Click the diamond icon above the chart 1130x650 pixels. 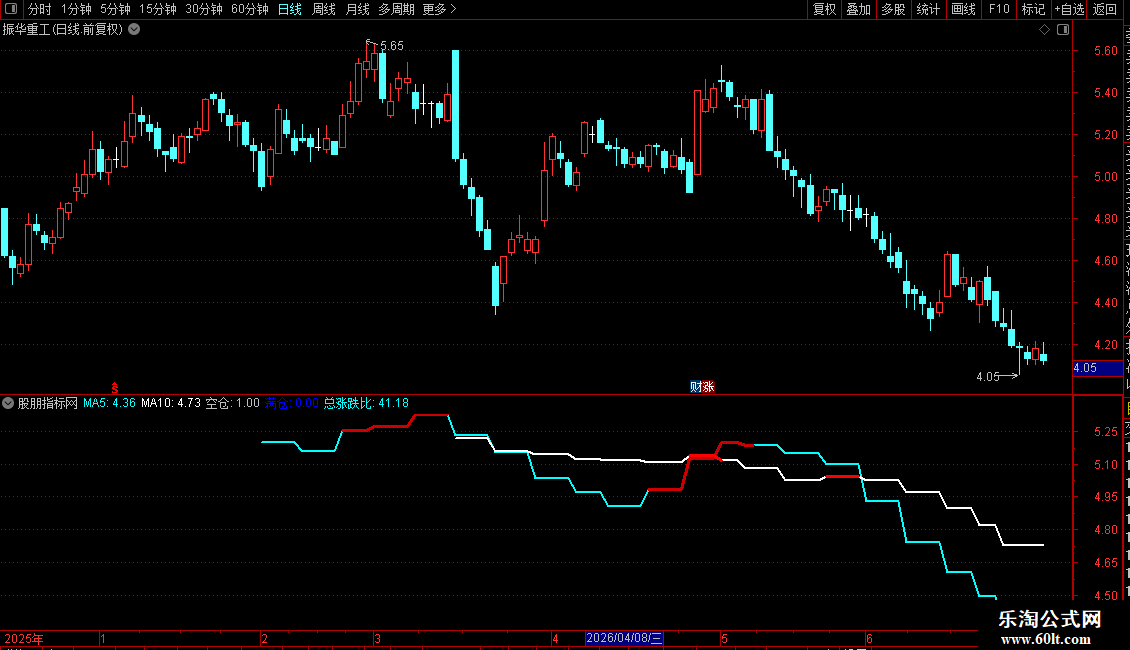pyautogui.click(x=1044, y=30)
